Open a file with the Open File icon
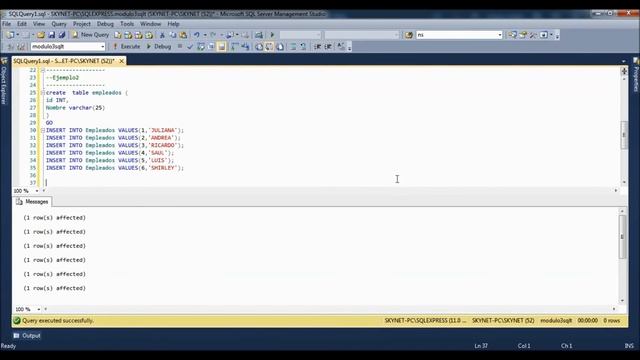 40,35
